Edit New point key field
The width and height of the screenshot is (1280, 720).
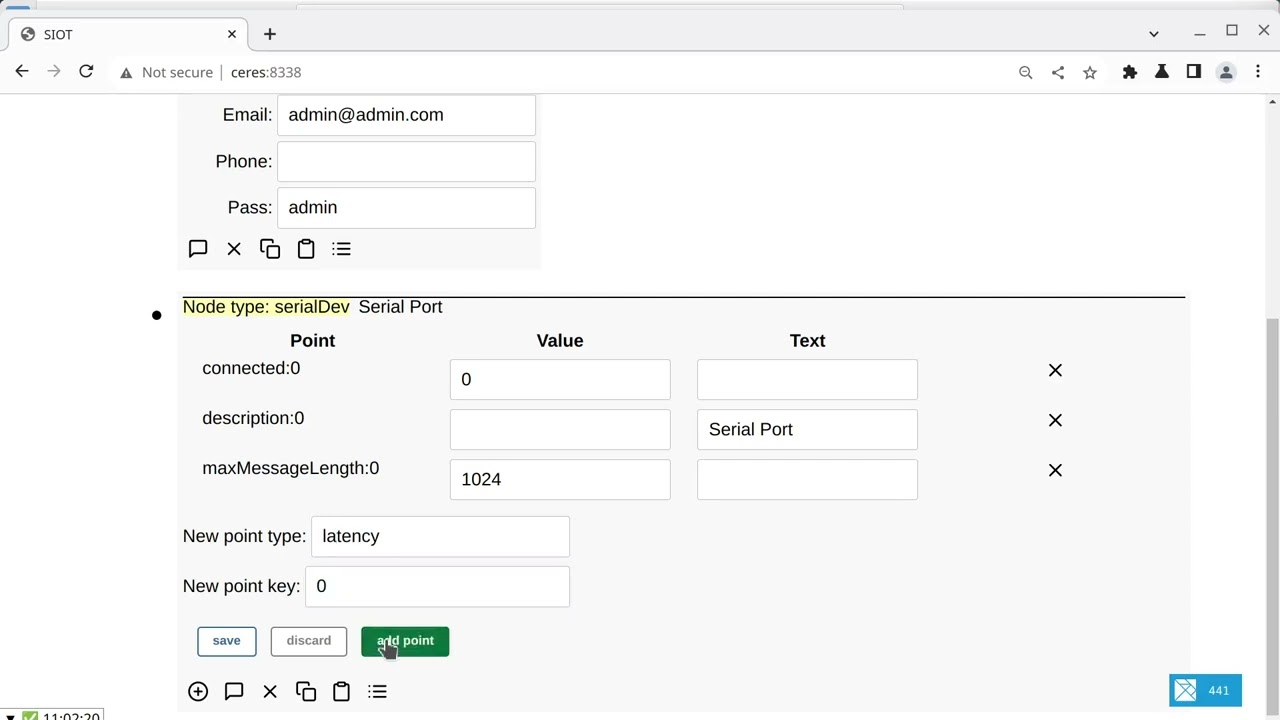tap(437, 586)
